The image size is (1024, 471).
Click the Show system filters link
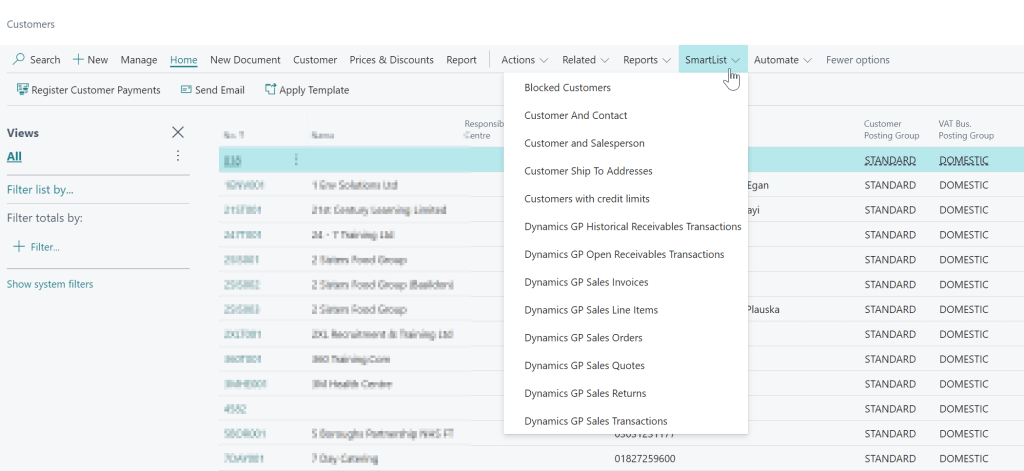(x=50, y=284)
